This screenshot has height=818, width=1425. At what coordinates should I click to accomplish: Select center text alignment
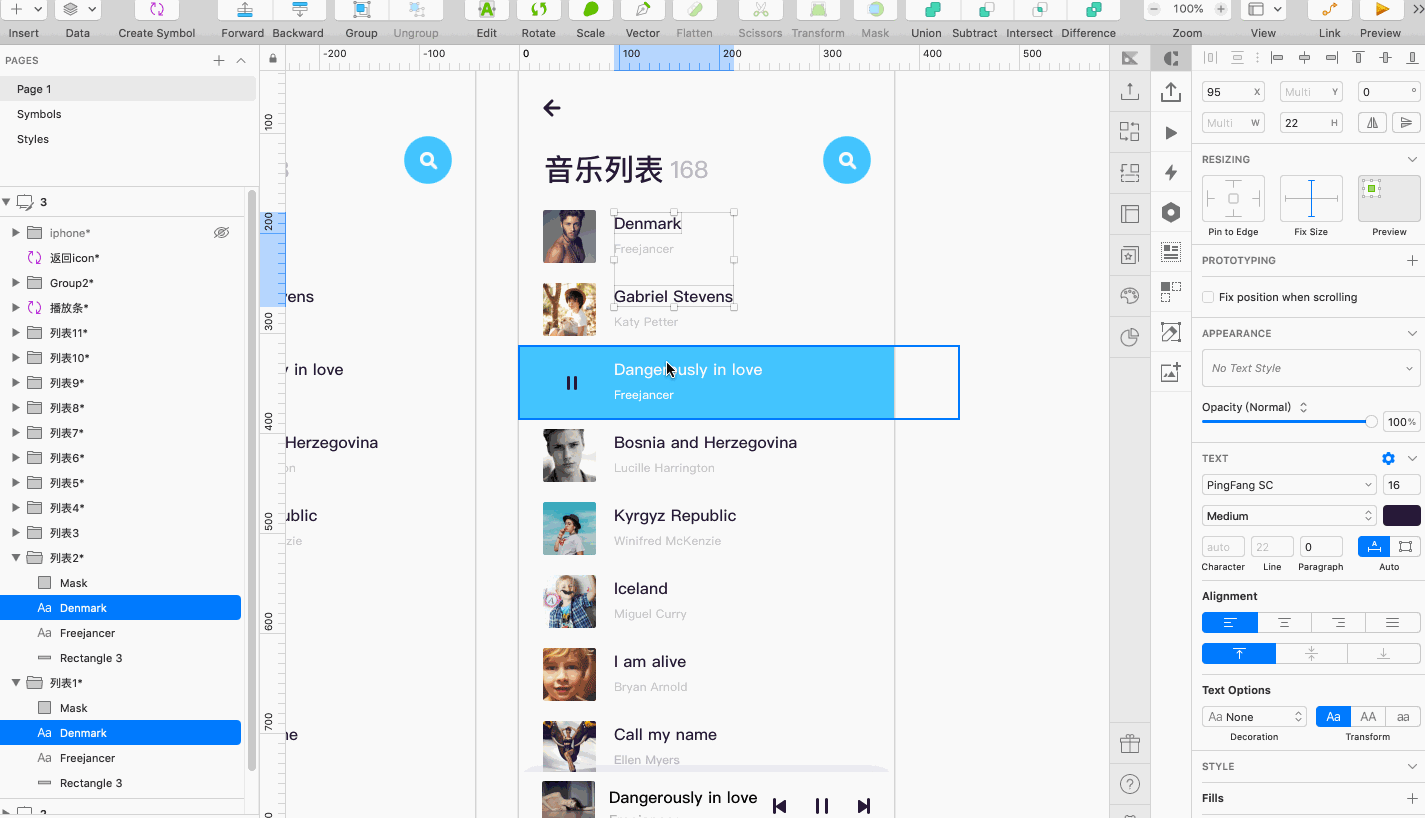pyautogui.click(x=1284, y=623)
